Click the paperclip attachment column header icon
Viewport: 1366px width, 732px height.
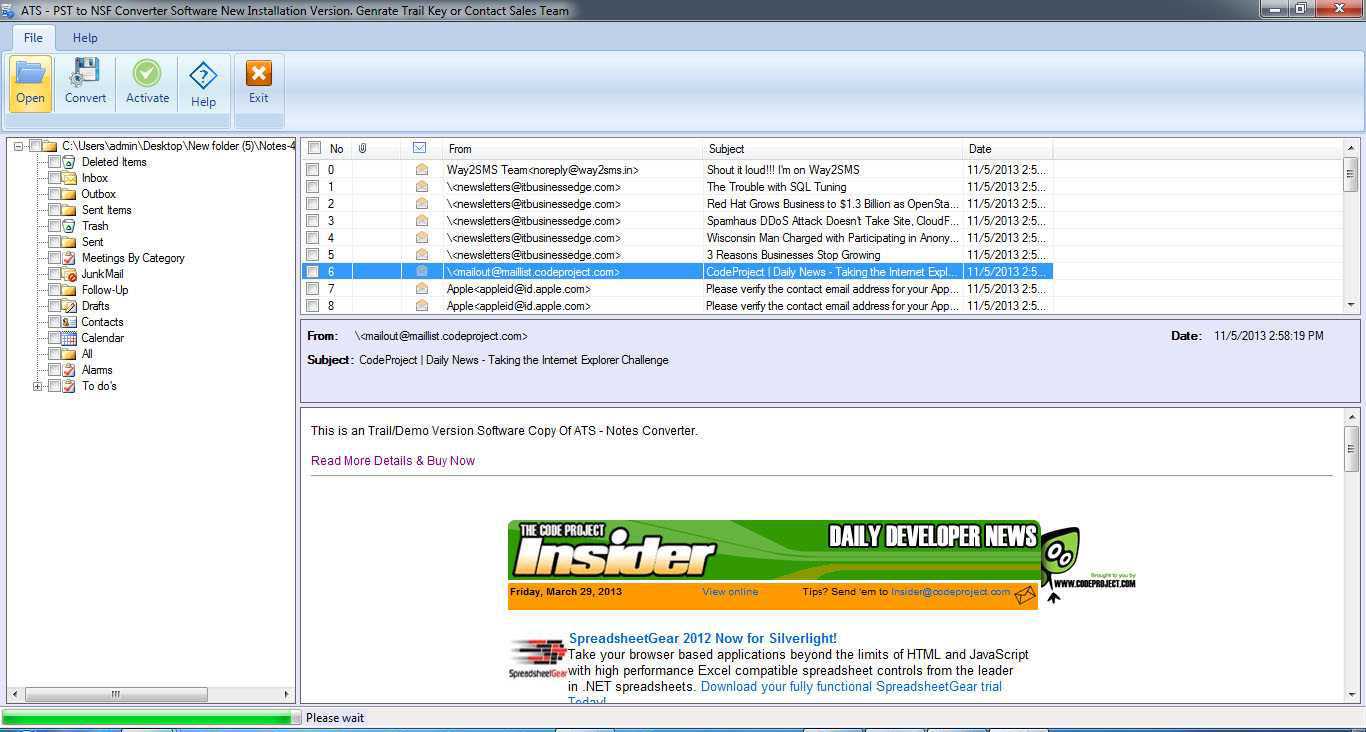[362, 148]
